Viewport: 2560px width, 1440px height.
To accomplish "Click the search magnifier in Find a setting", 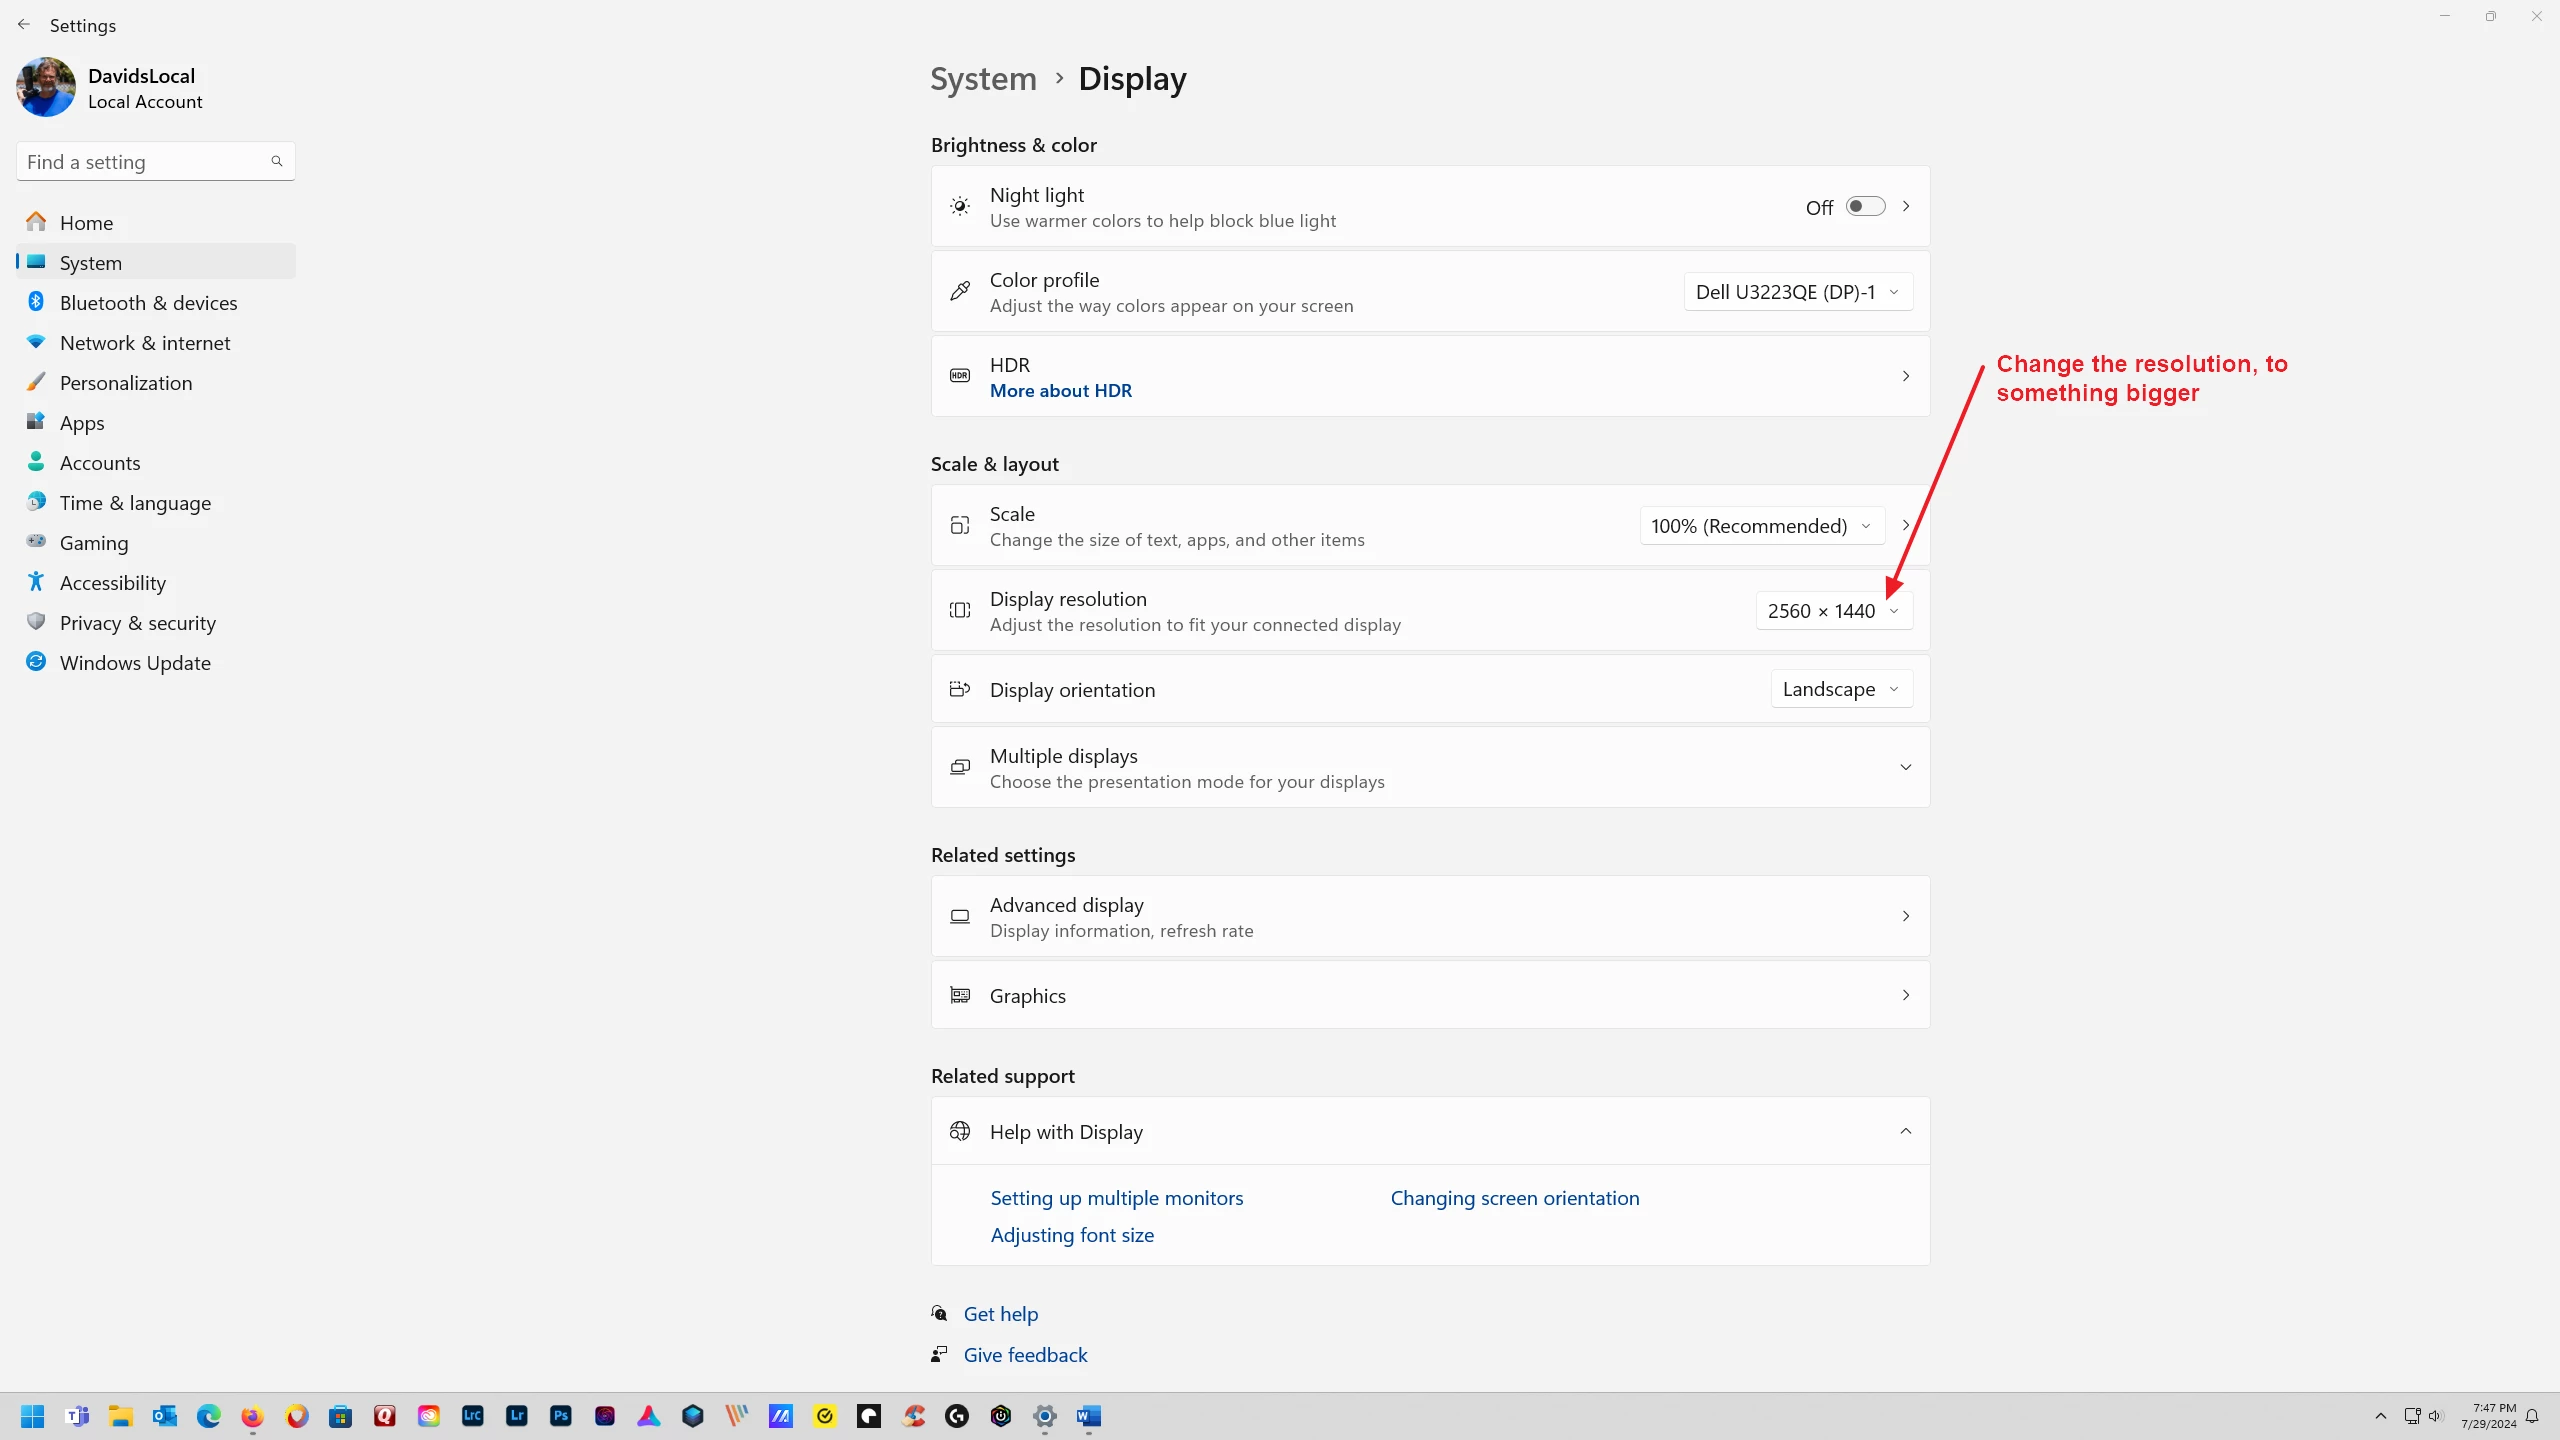I will tap(277, 161).
